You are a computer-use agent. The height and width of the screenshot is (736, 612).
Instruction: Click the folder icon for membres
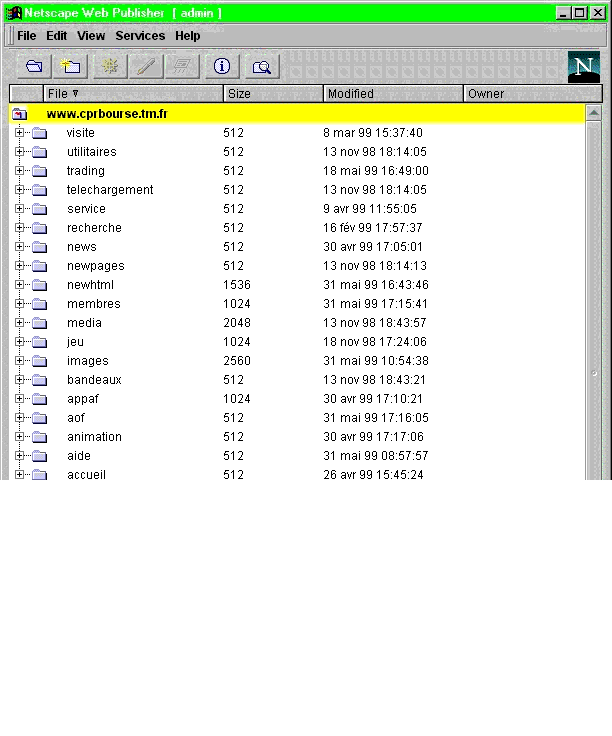click(x=39, y=304)
